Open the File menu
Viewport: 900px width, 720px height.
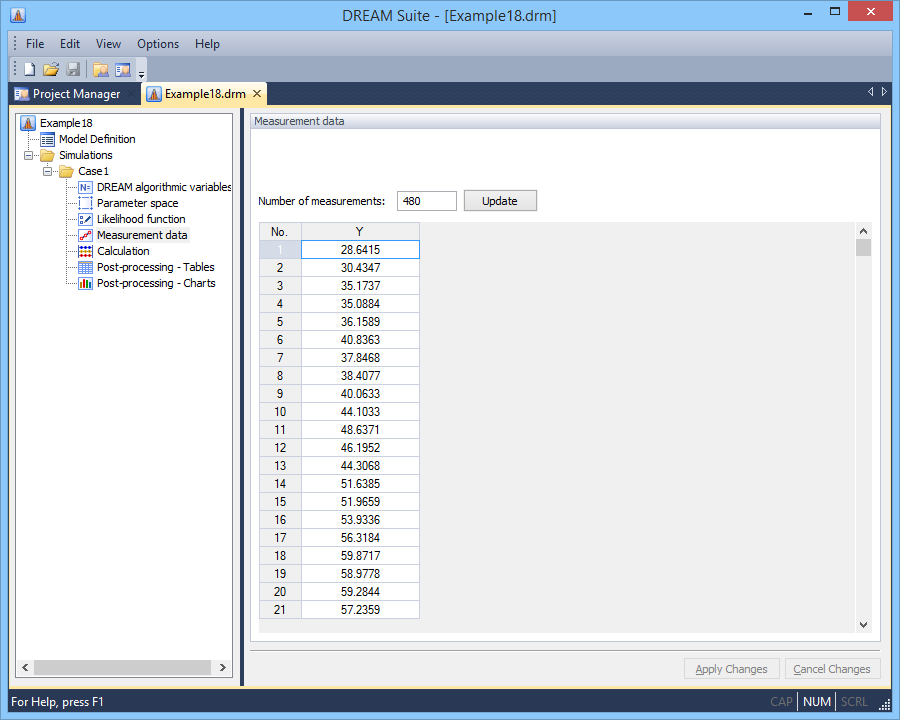coord(35,44)
